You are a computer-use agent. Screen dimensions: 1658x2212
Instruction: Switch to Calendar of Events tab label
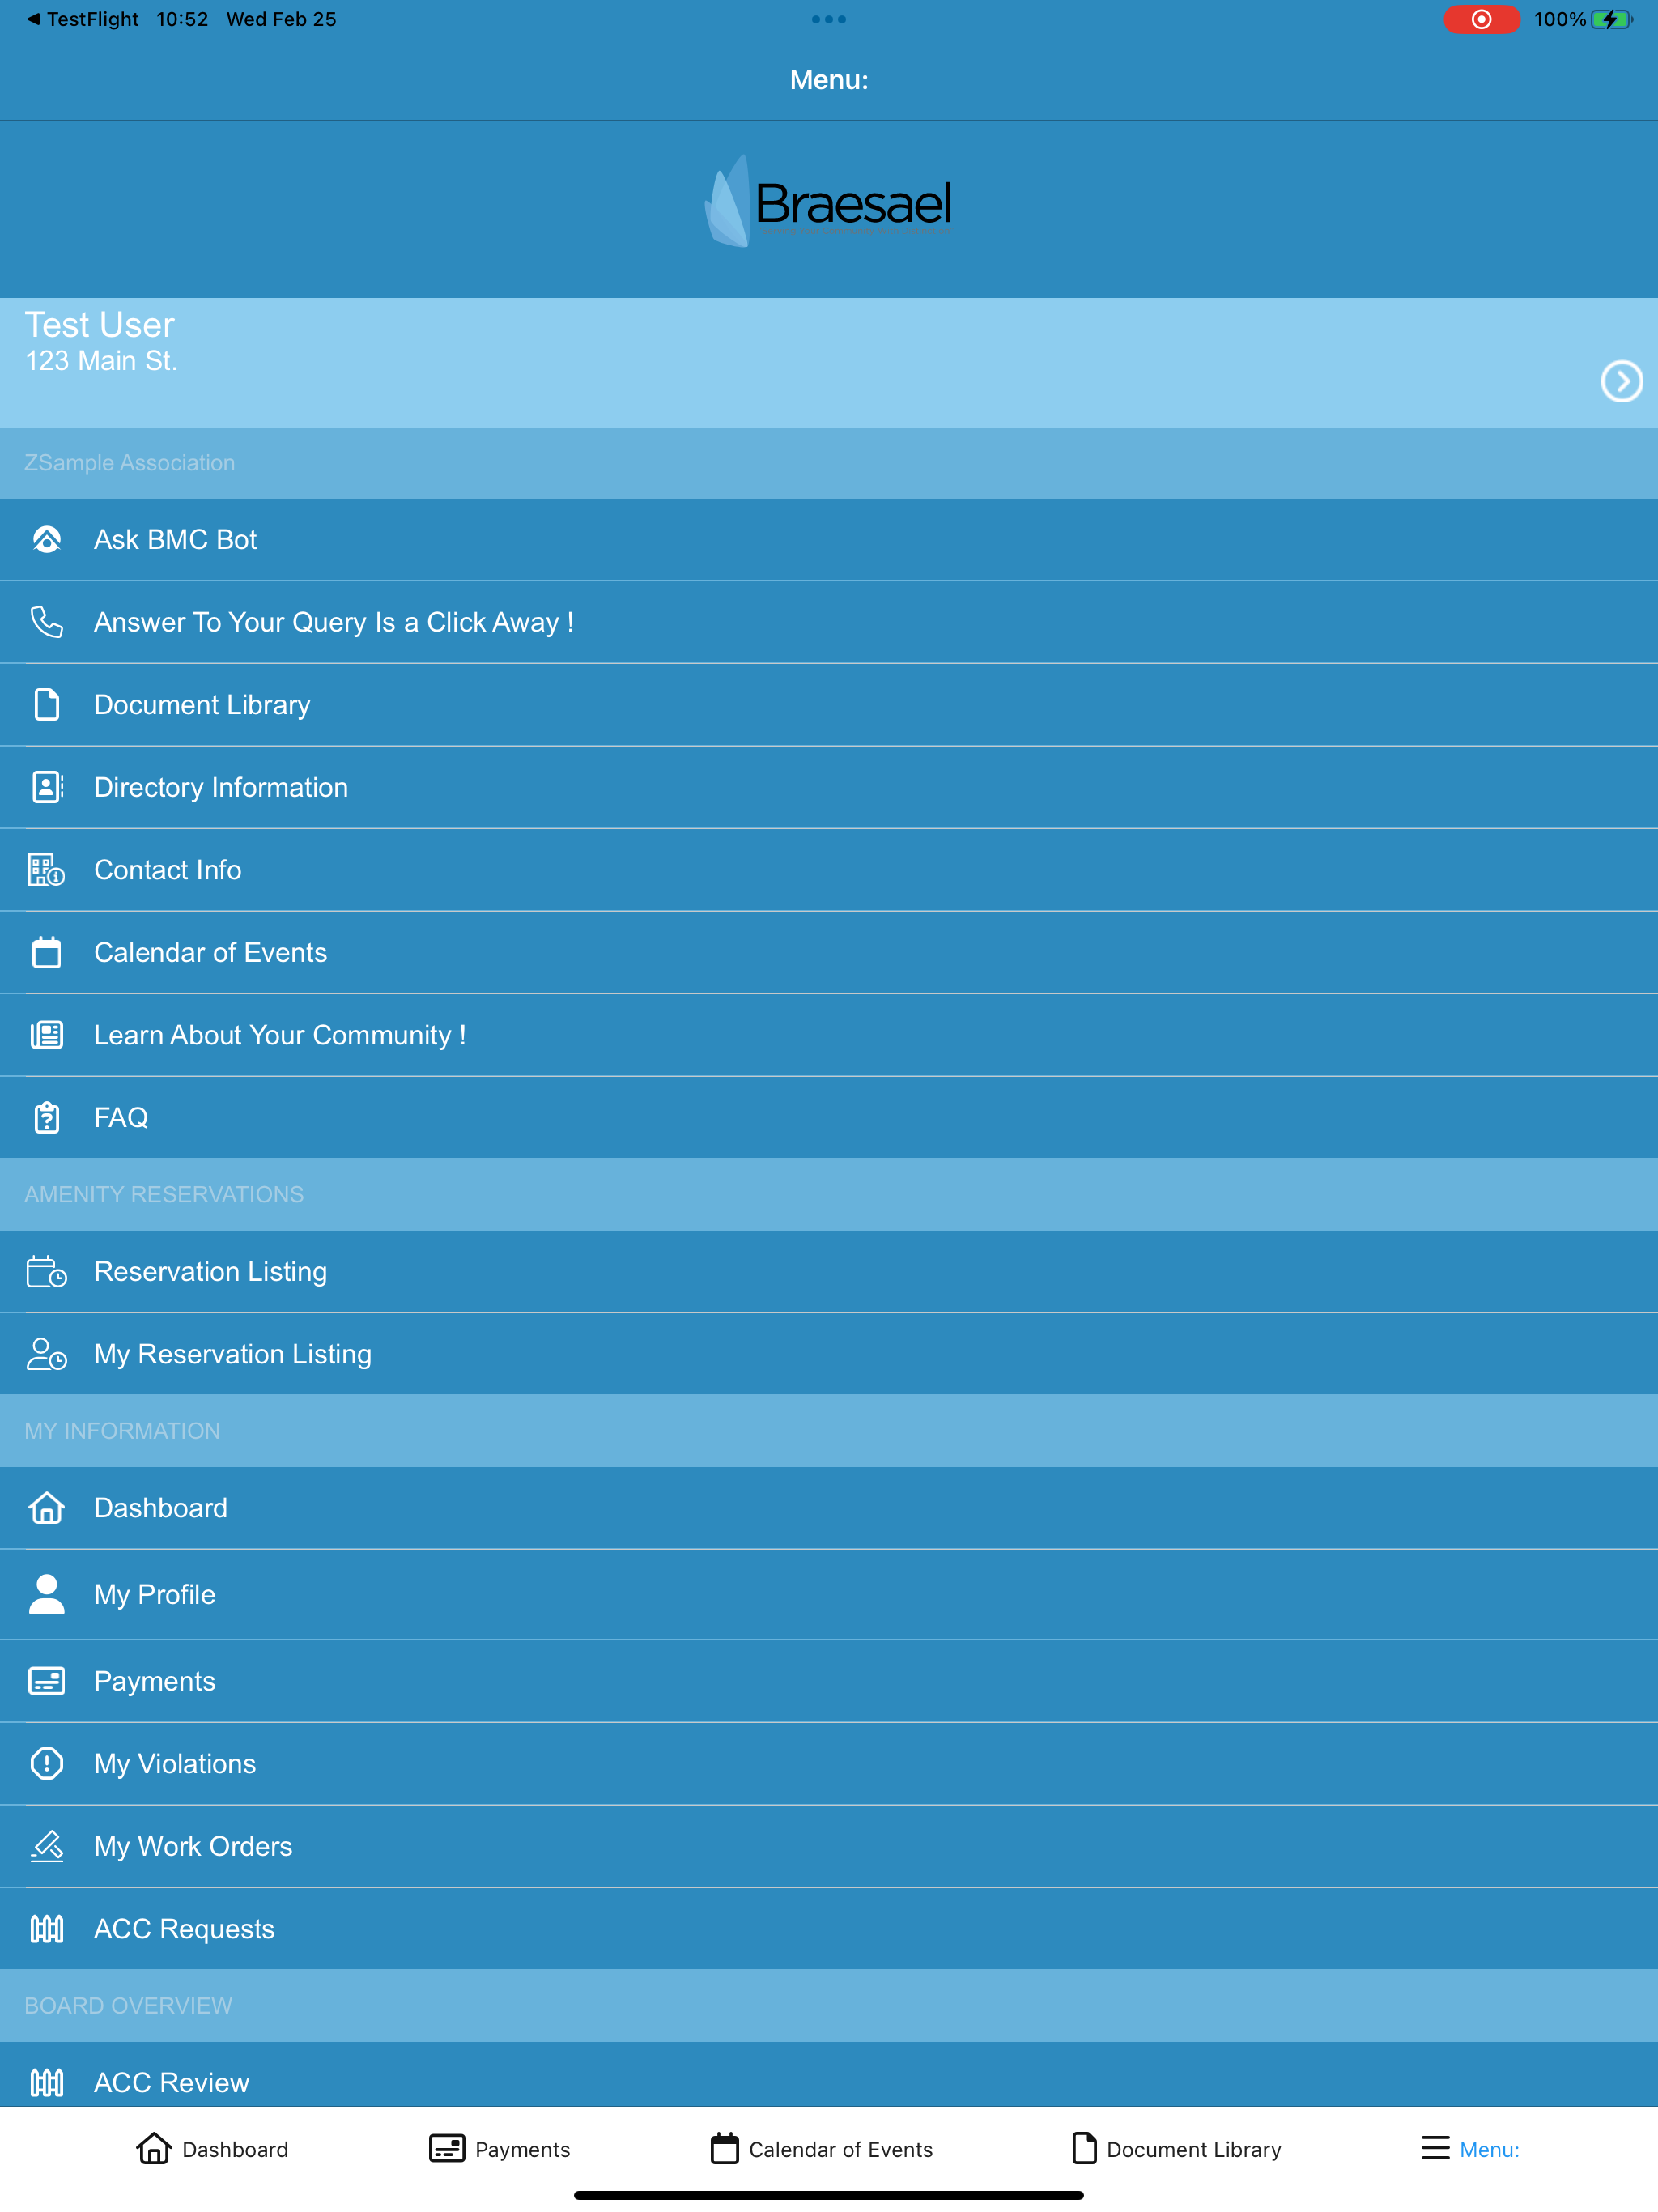(841, 2149)
